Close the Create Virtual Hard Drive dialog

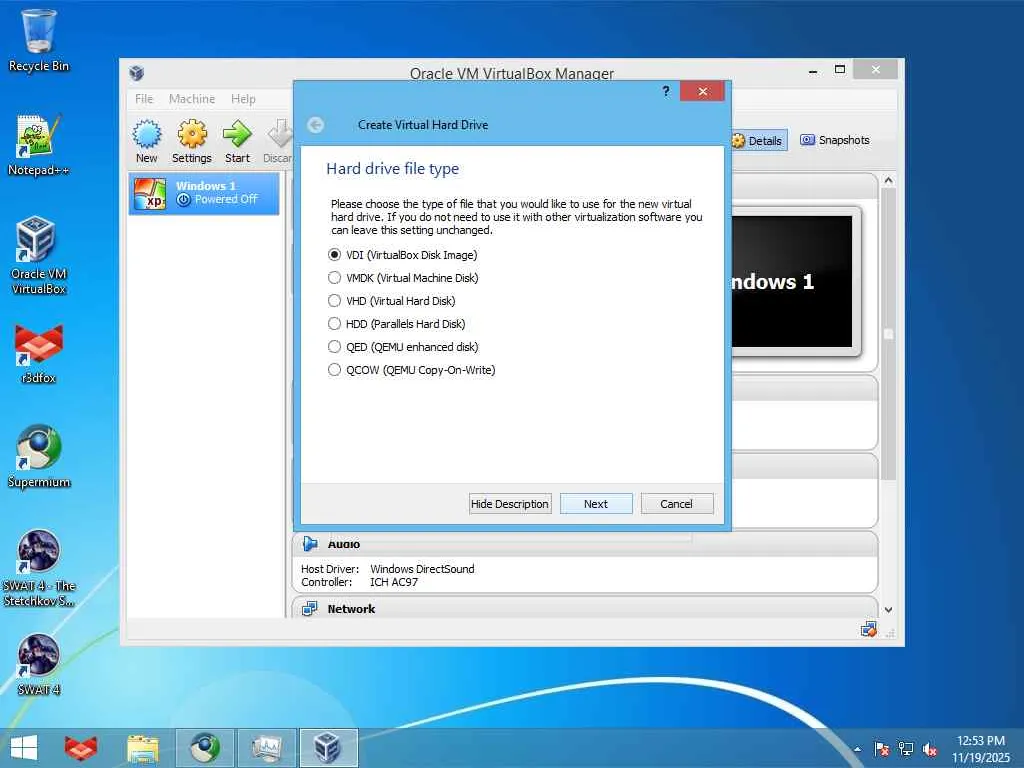tap(702, 91)
